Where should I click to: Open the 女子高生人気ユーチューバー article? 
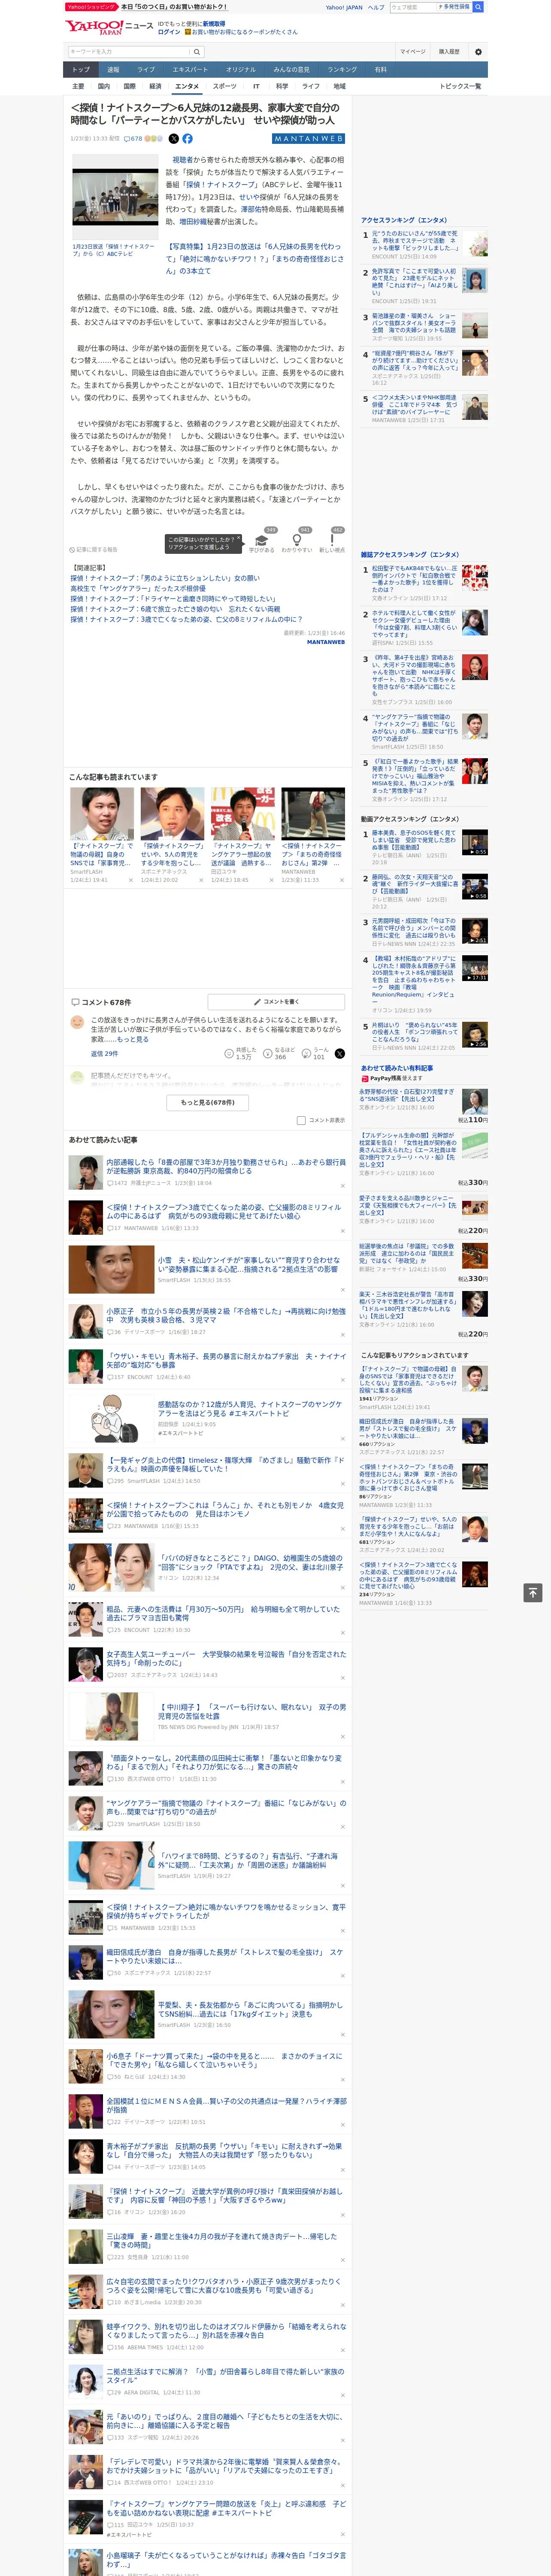coord(226,1659)
